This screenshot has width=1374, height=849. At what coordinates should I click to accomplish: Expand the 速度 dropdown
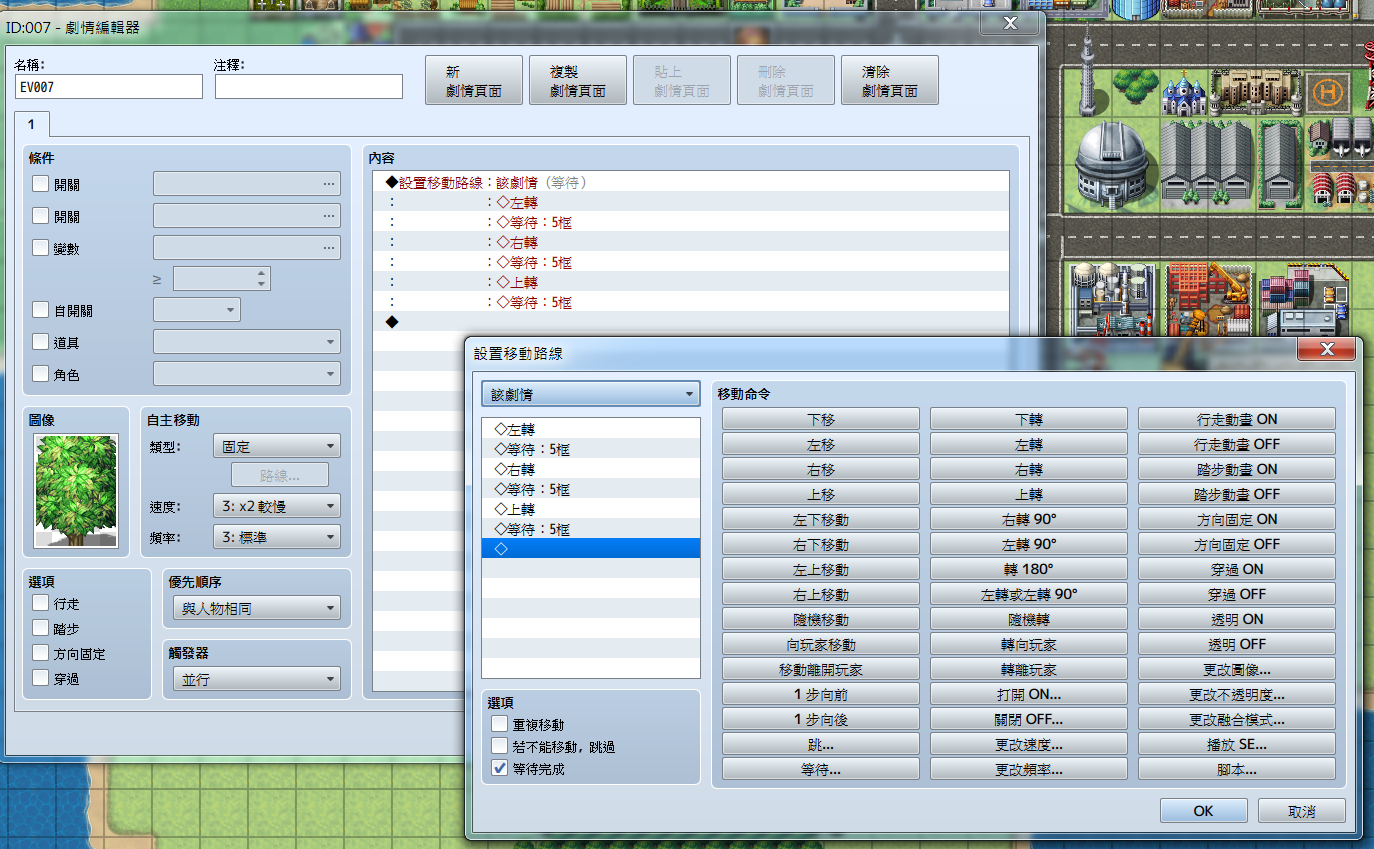(277, 506)
